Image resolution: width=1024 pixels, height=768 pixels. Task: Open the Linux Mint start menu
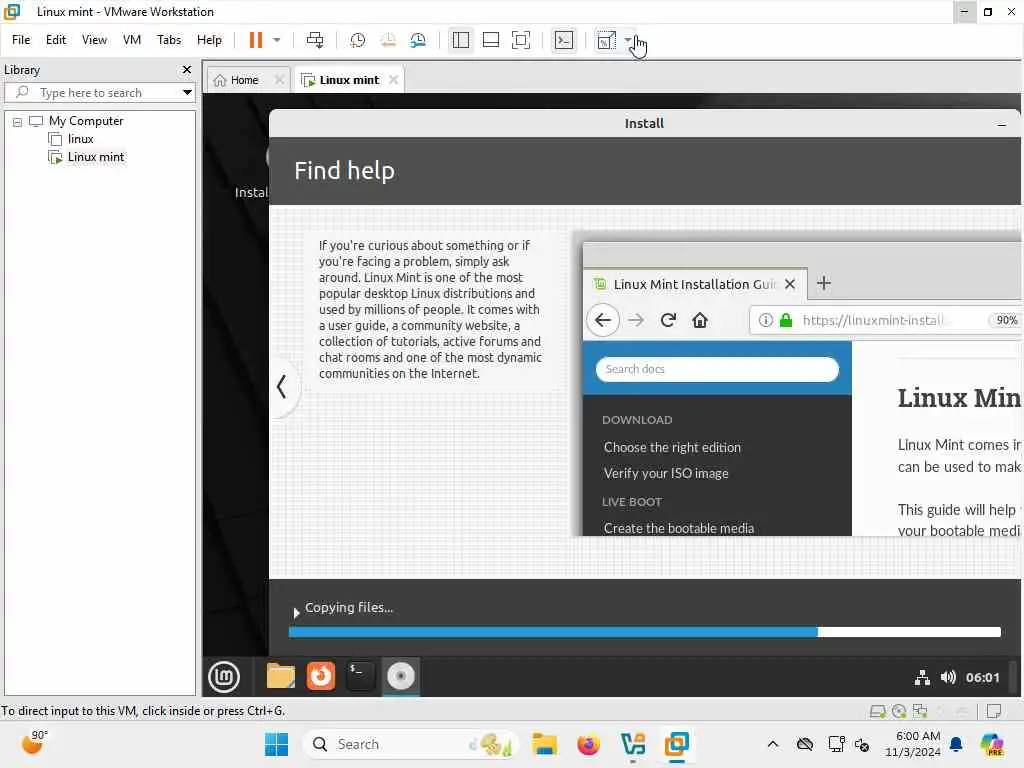pos(224,677)
